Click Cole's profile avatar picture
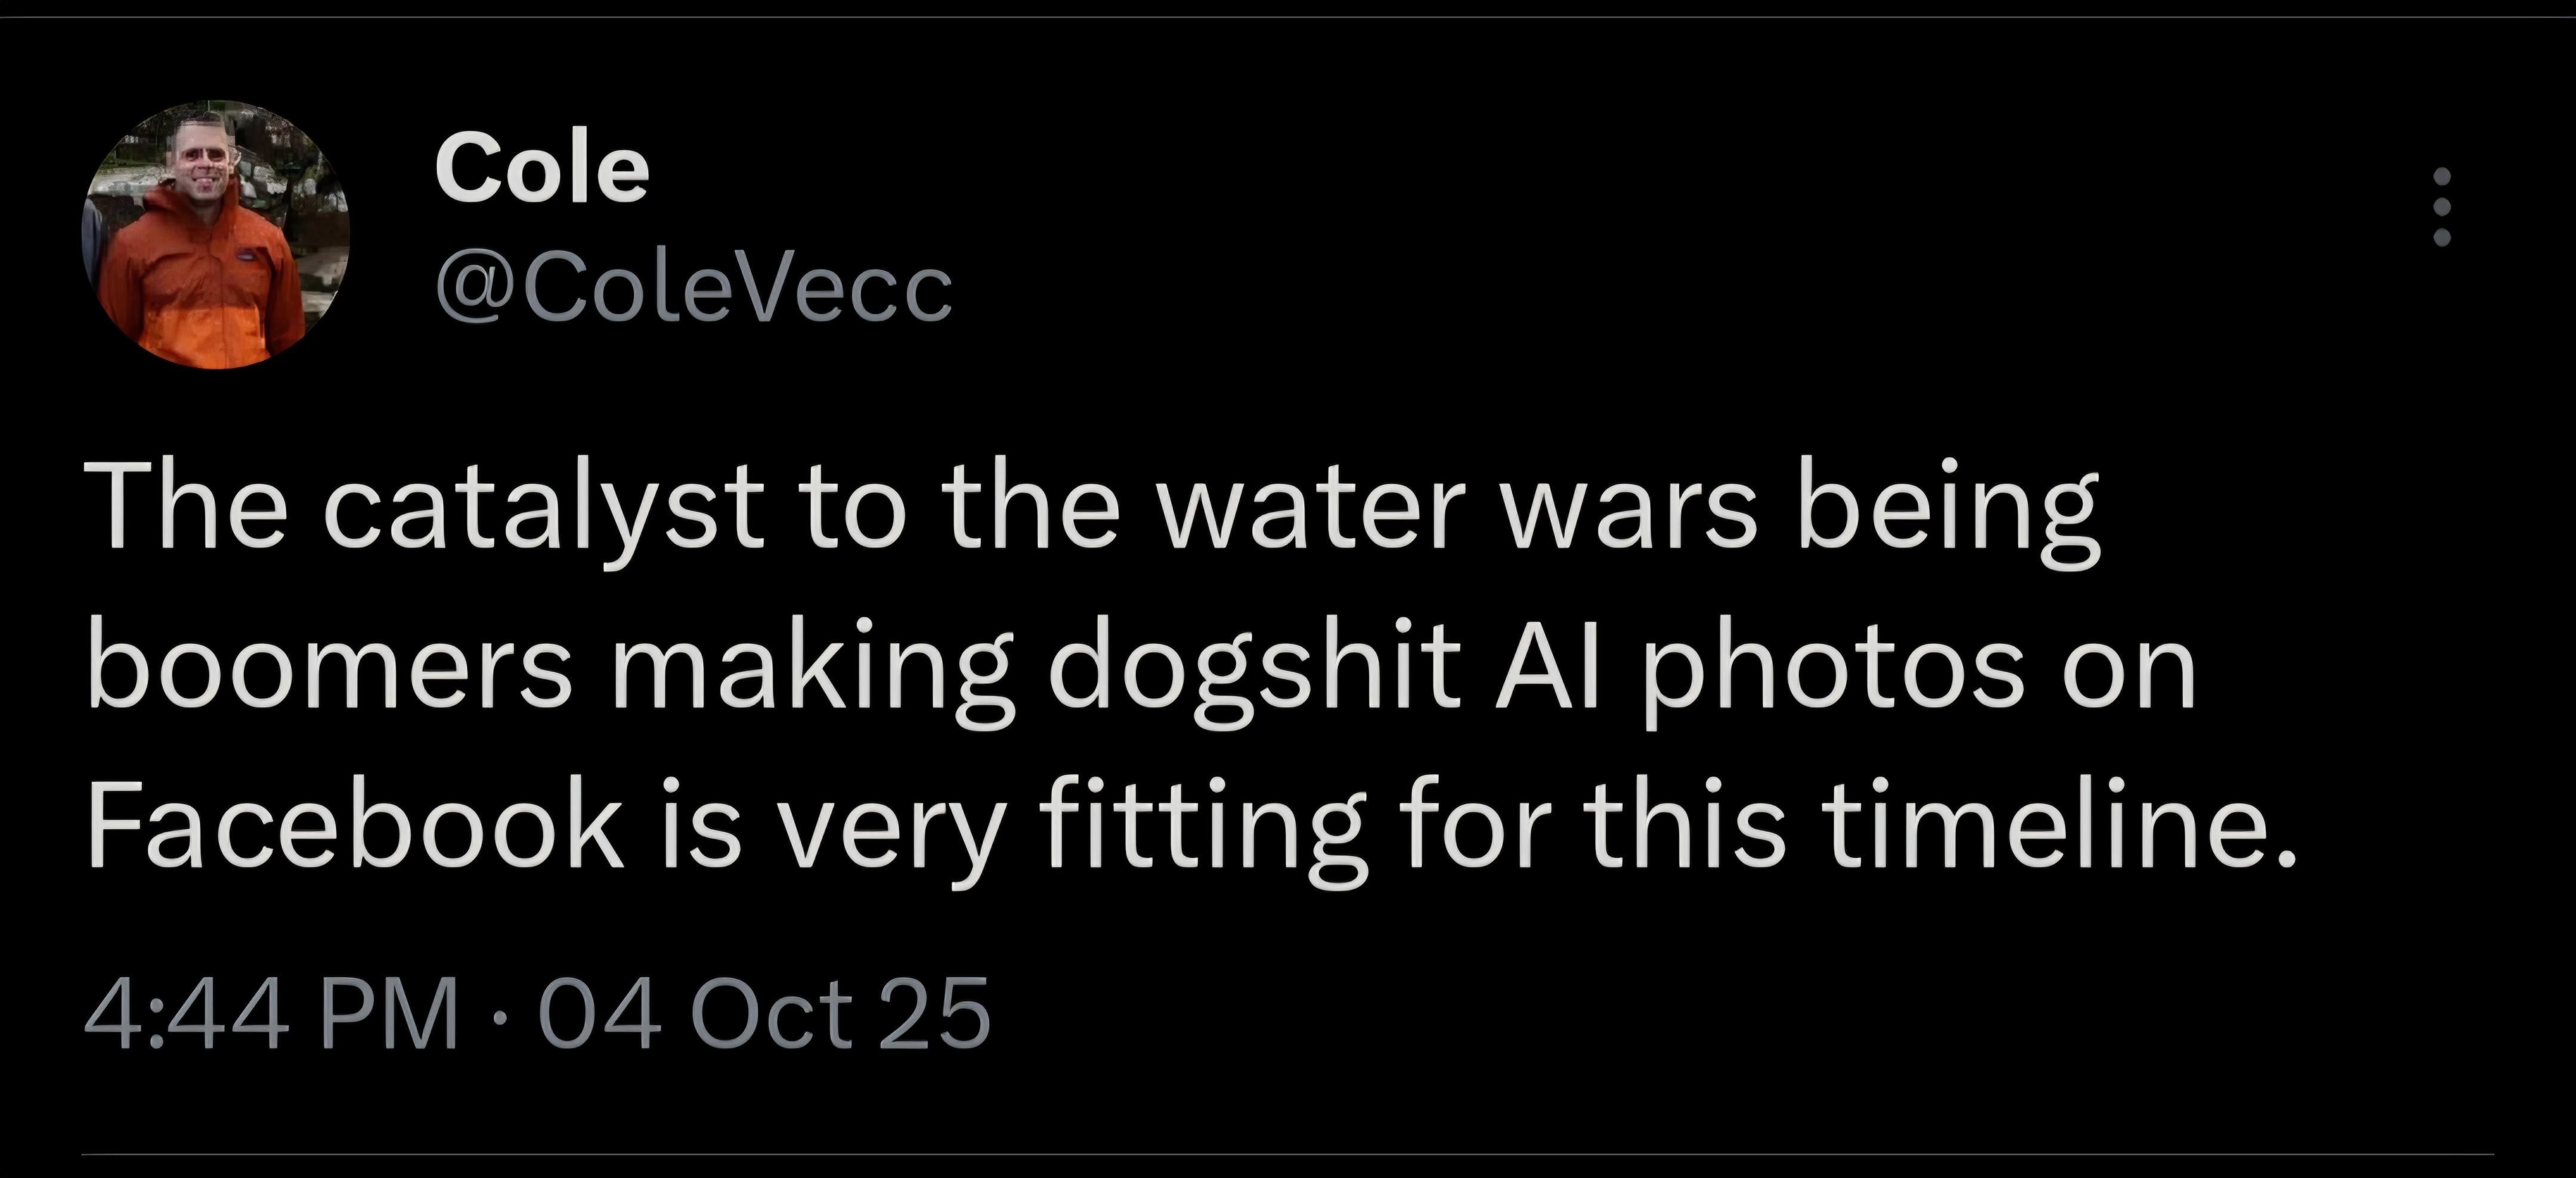This screenshot has height=1178, width=2576. pyautogui.click(x=216, y=235)
